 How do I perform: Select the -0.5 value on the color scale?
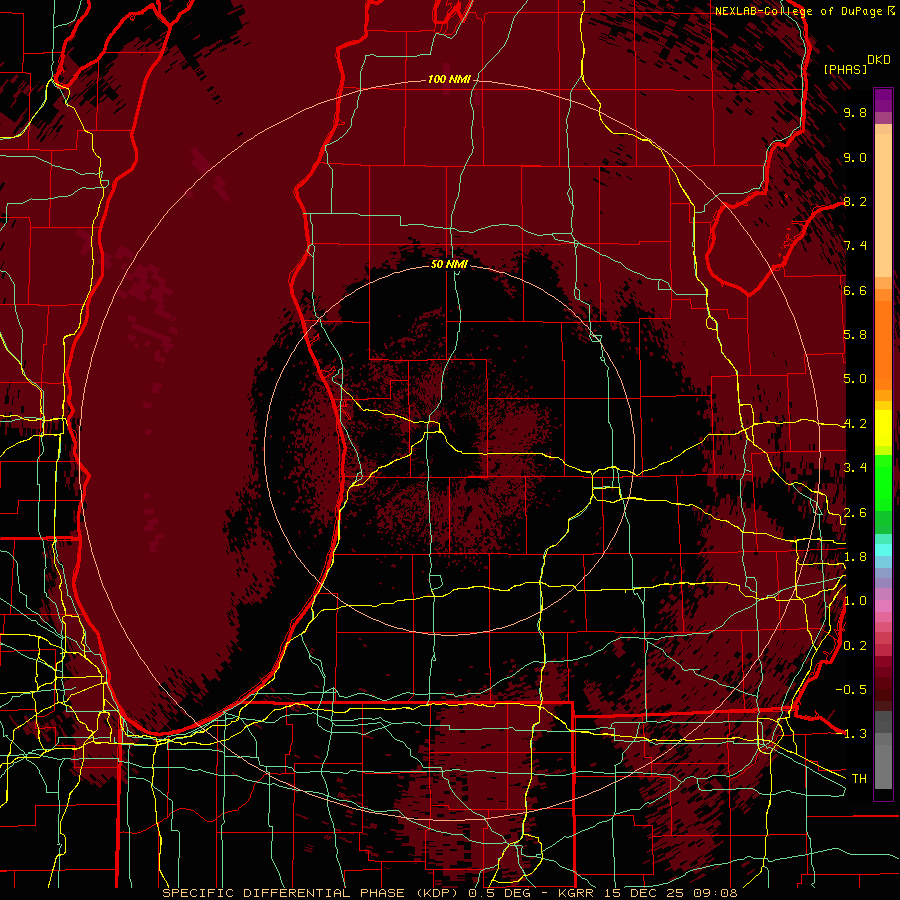pos(851,690)
